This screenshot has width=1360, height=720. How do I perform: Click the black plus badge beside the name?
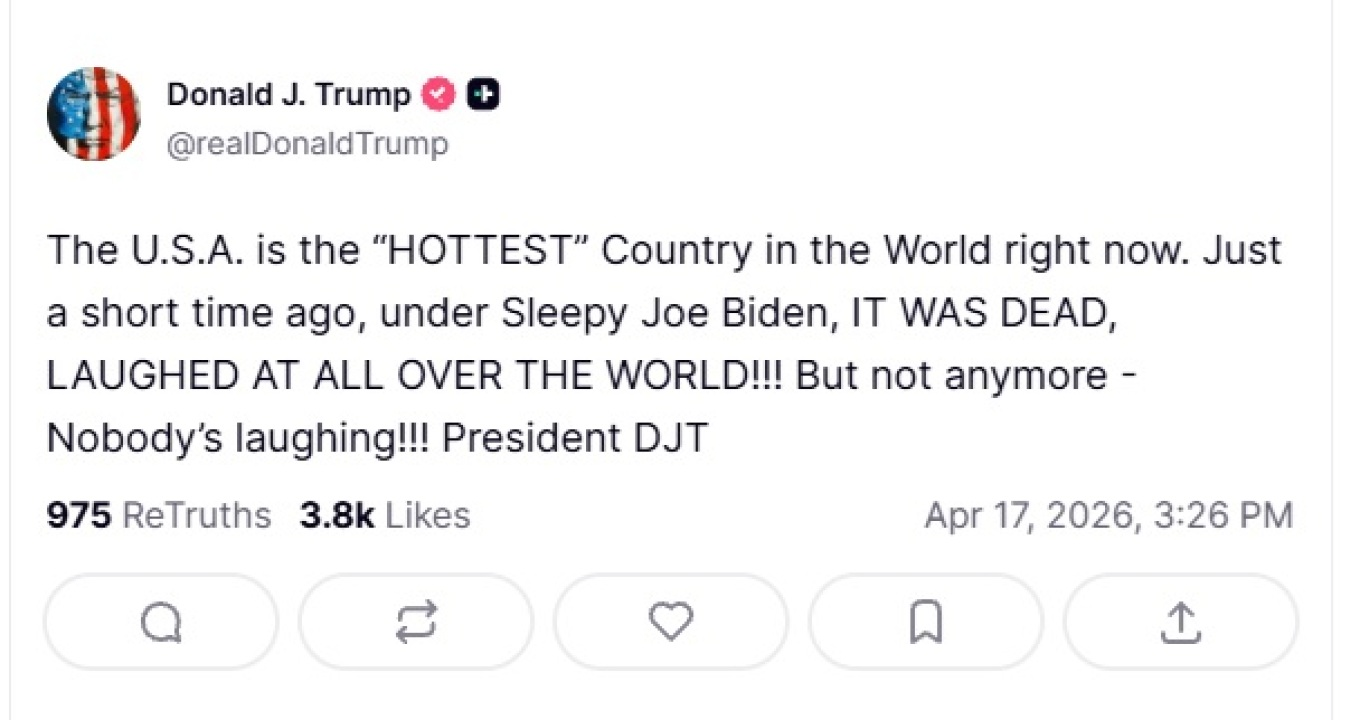pos(483,95)
